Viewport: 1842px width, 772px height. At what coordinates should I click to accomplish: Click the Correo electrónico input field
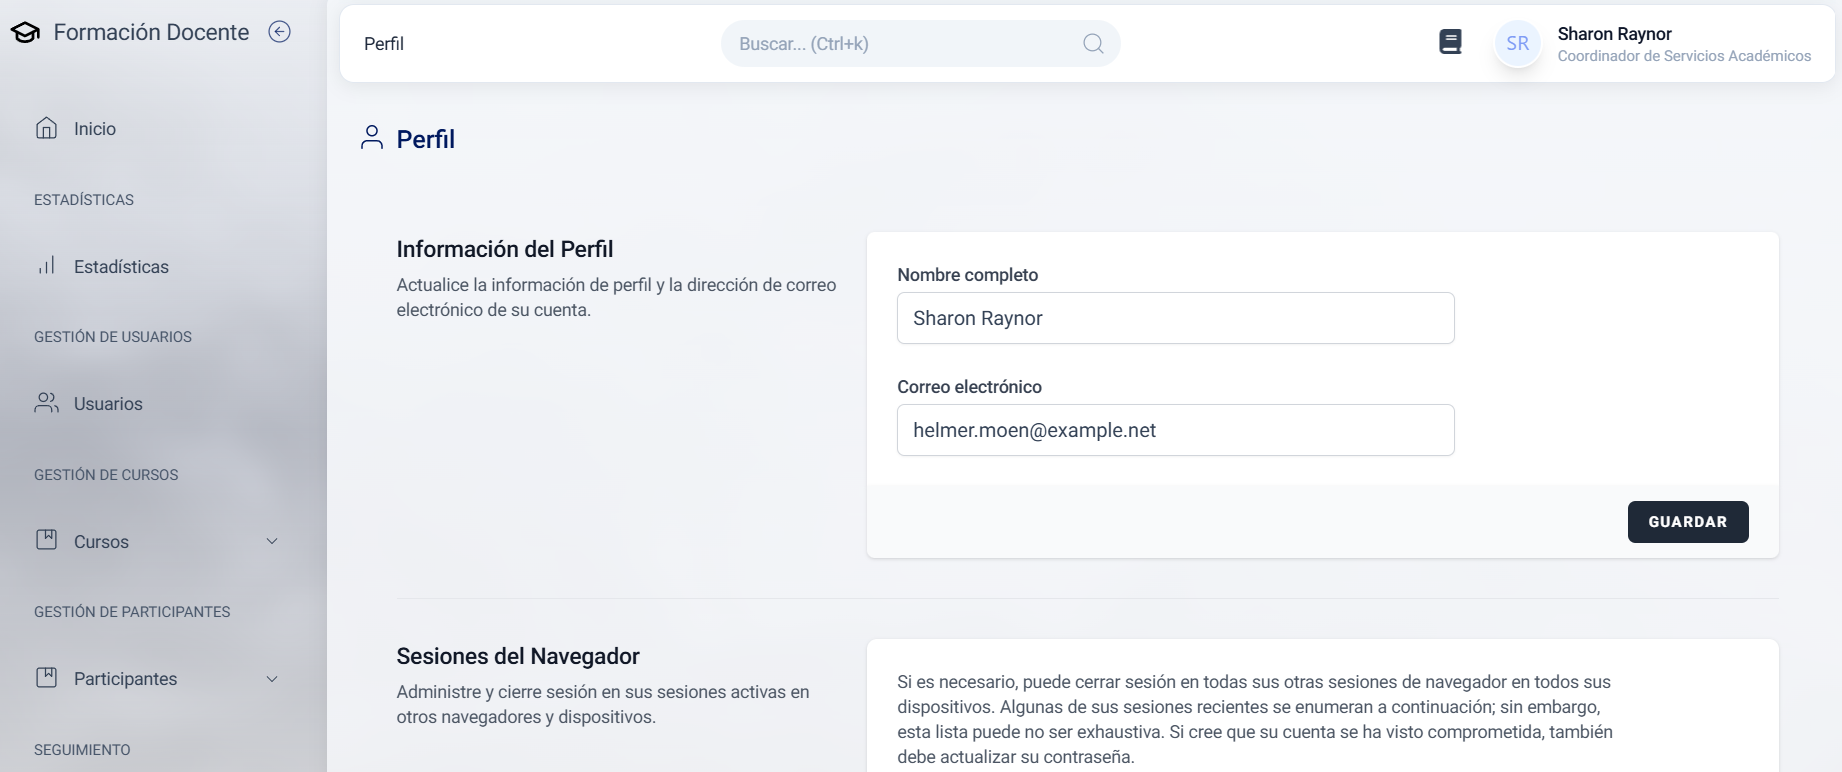tap(1175, 430)
